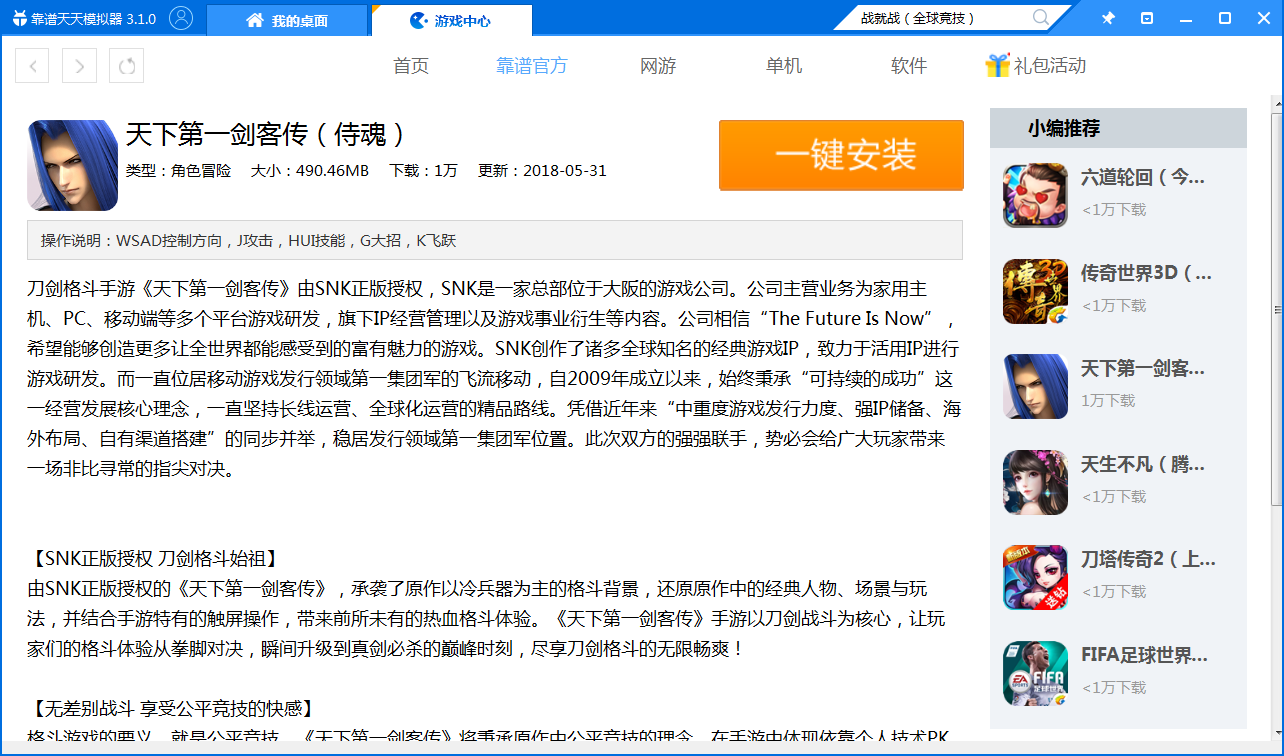Viewport: 1284px width, 756px height.
Task: Click the search magnifier icon
Action: pos(1041,18)
